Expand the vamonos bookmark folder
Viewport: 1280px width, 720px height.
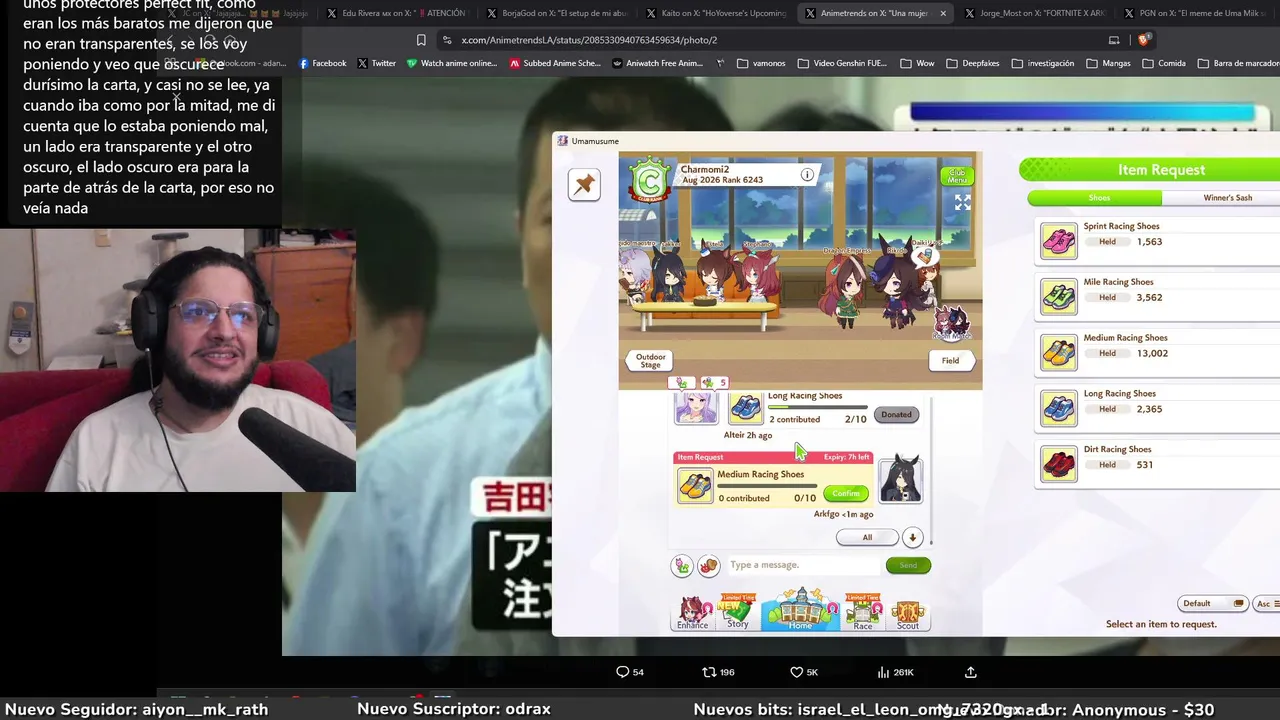[761, 63]
